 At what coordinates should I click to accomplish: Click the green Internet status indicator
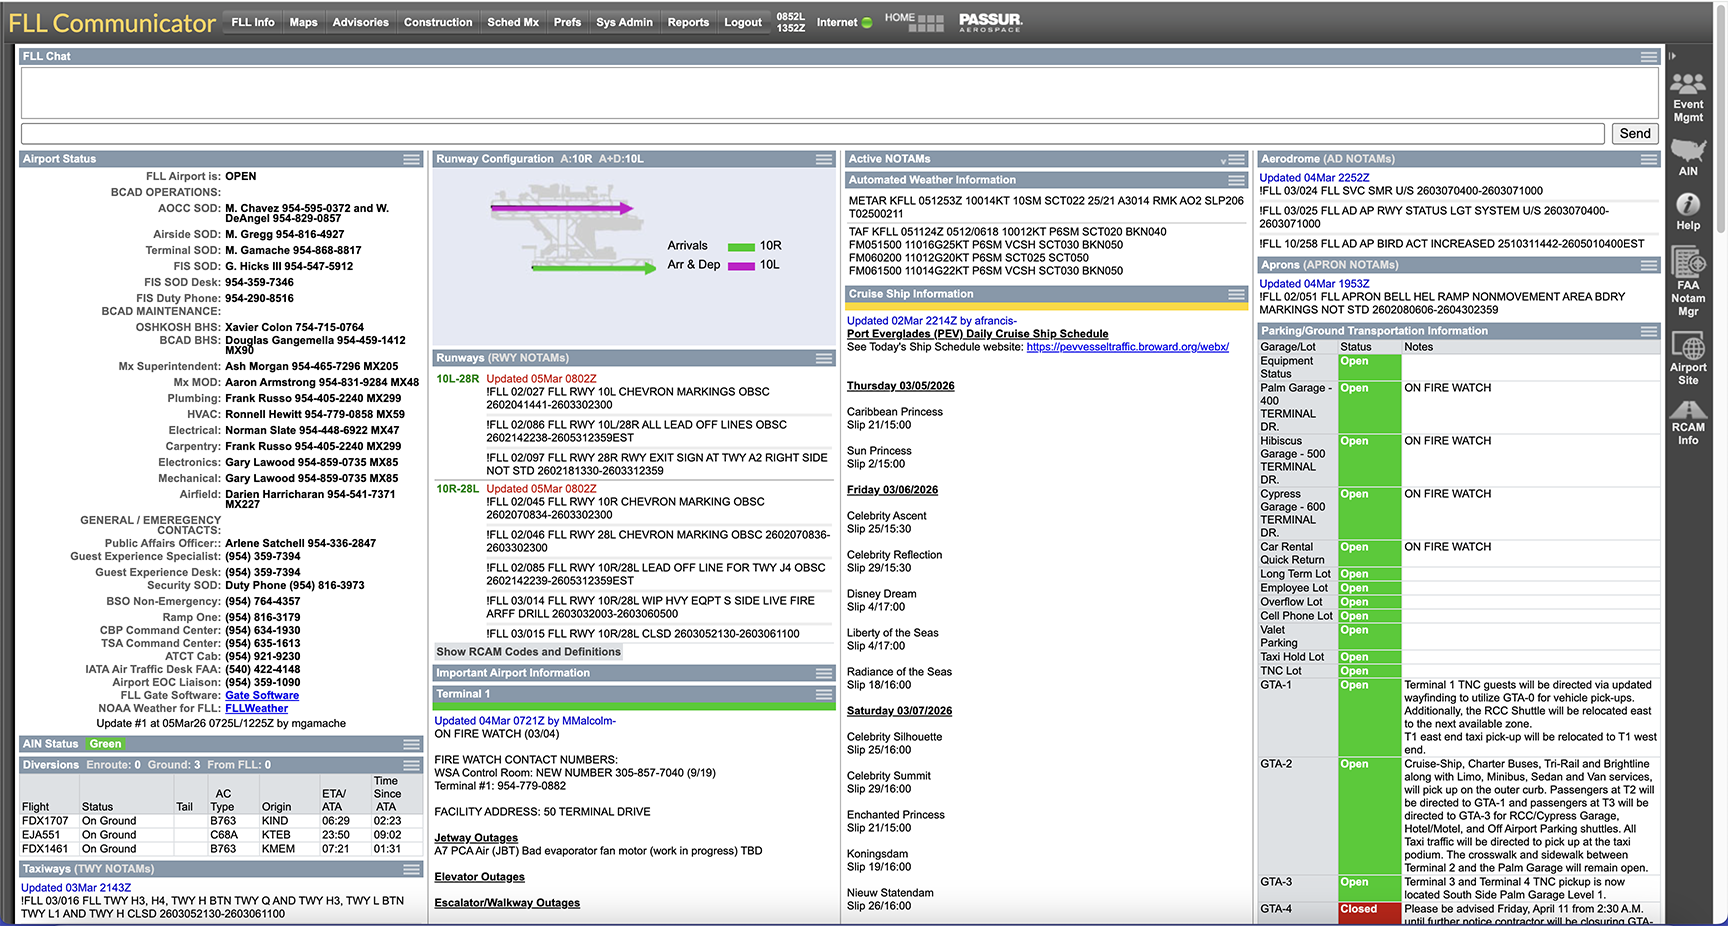click(867, 23)
